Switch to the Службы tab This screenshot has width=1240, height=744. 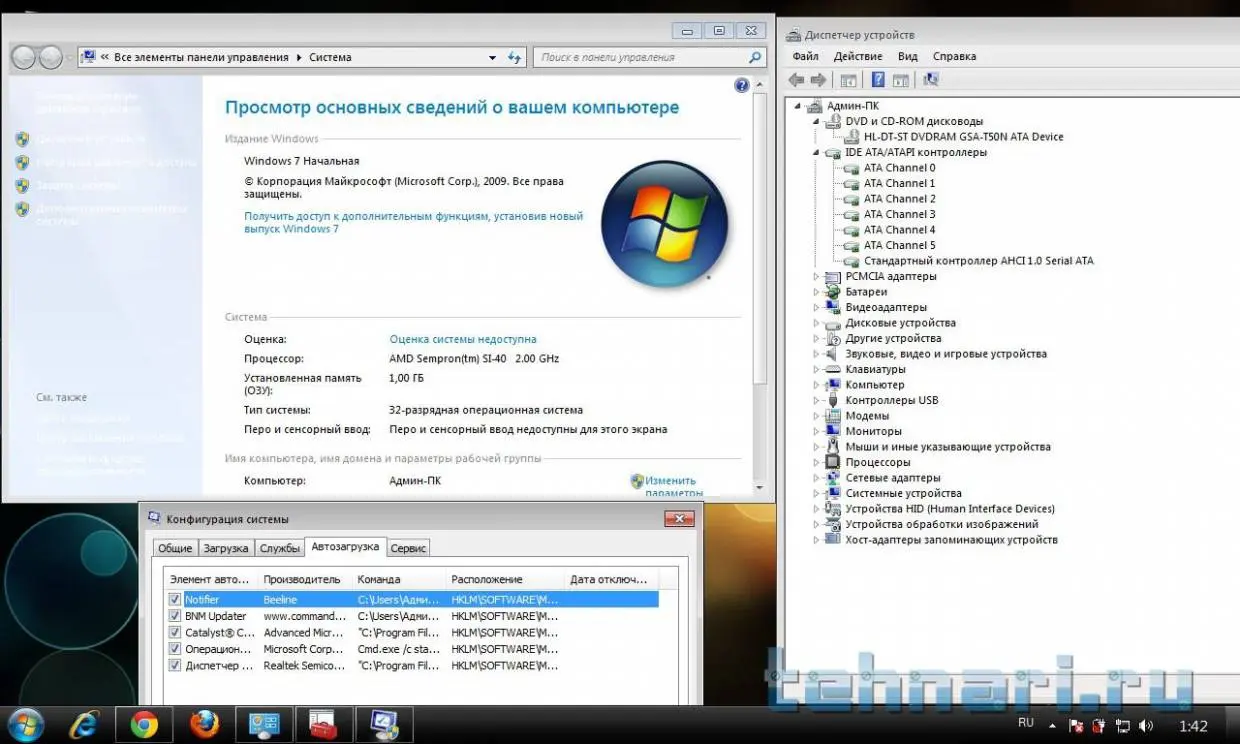click(280, 548)
